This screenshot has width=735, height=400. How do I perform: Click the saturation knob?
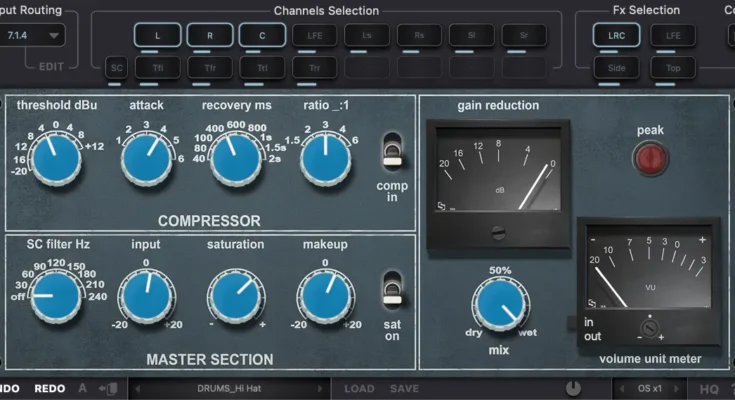[236, 297]
